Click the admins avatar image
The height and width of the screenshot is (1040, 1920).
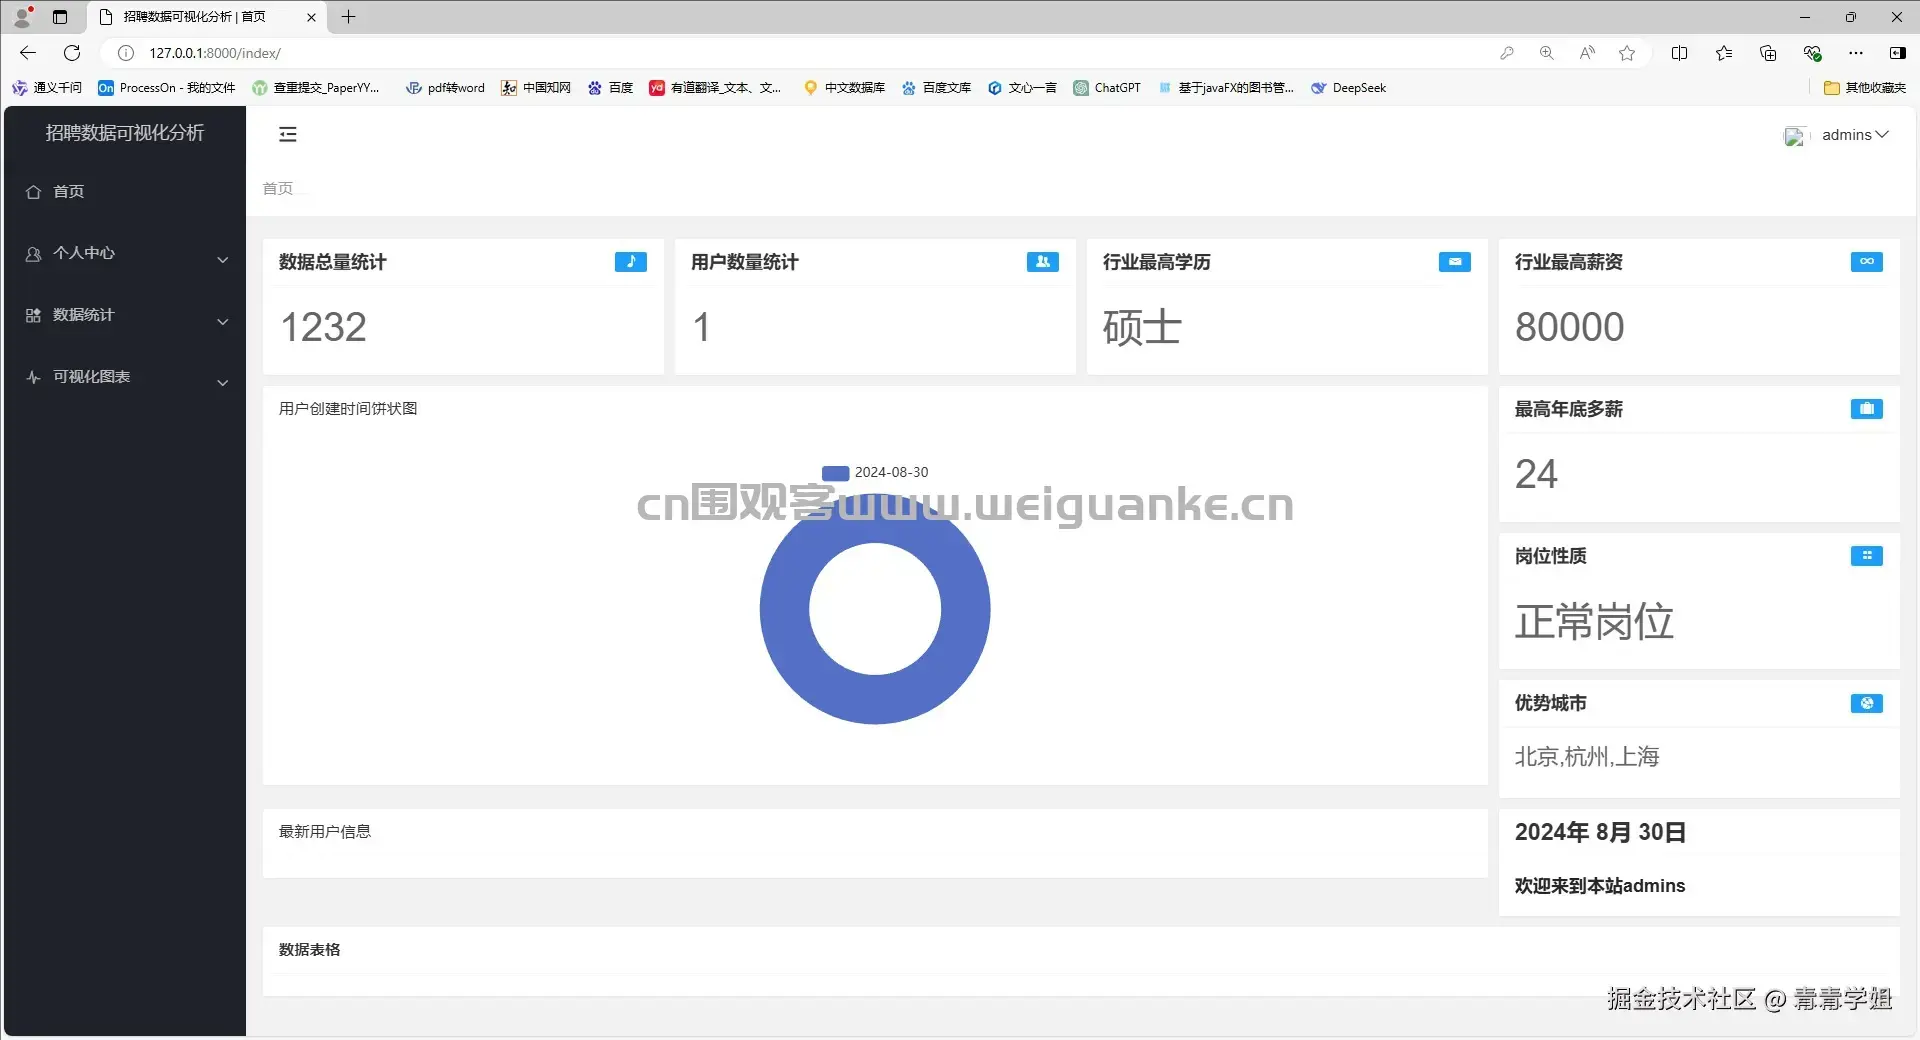(x=1795, y=136)
